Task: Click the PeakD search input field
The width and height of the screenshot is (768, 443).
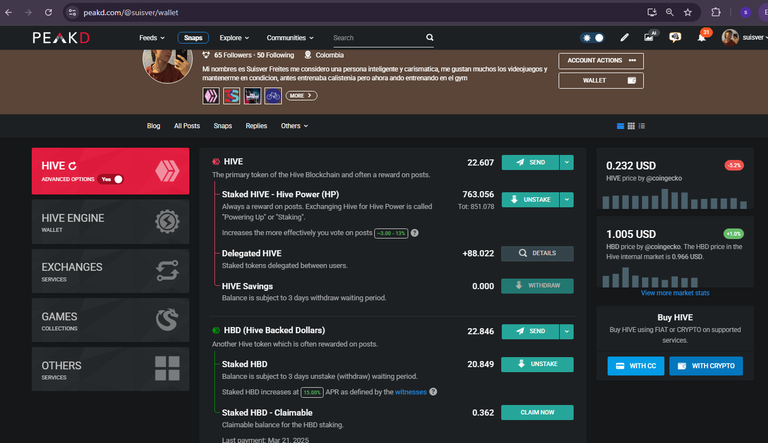Action: click(x=377, y=38)
